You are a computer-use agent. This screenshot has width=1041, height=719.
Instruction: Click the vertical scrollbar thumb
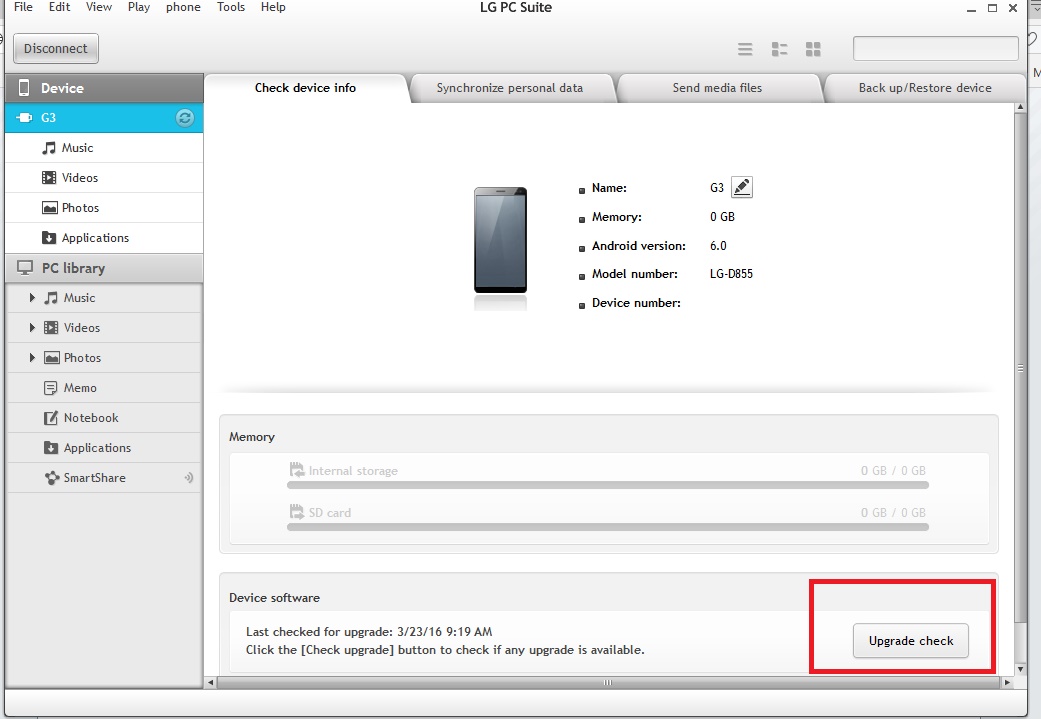point(1020,368)
